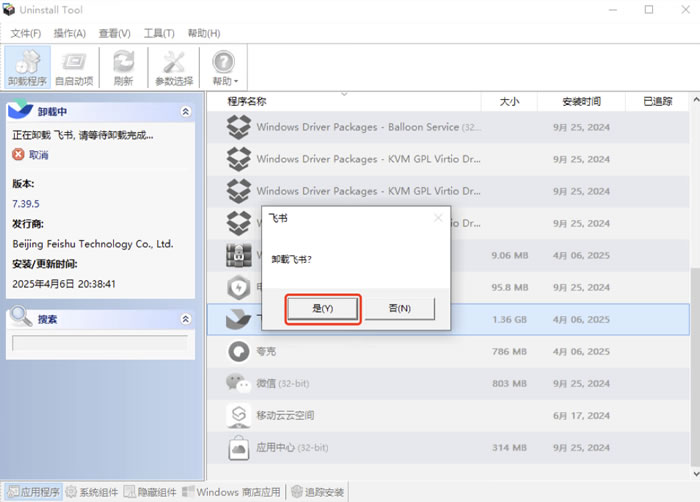The width and height of the screenshot is (700, 502).
Task: Click the 取消 cancel link
Action: click(38, 155)
